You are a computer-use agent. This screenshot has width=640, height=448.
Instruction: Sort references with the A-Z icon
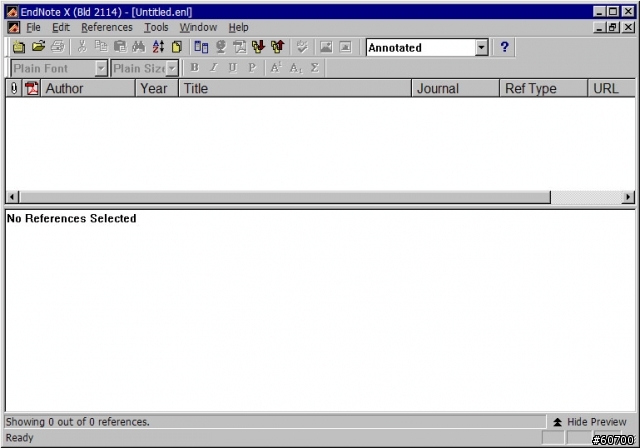pos(158,47)
